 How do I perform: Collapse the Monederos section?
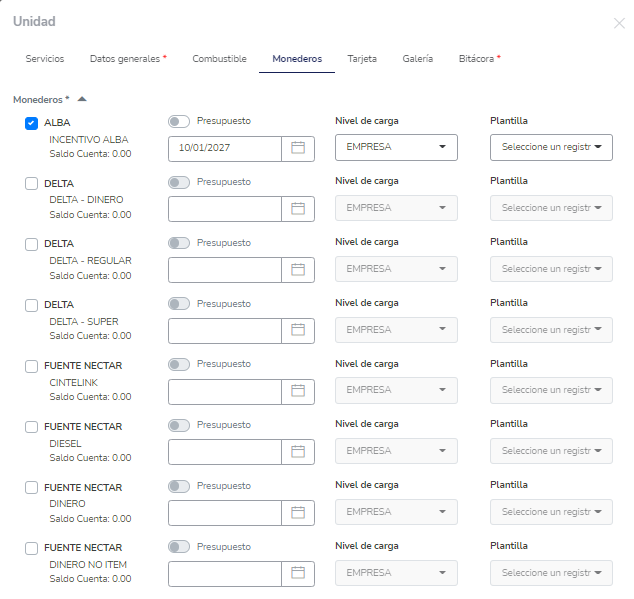click(82, 99)
